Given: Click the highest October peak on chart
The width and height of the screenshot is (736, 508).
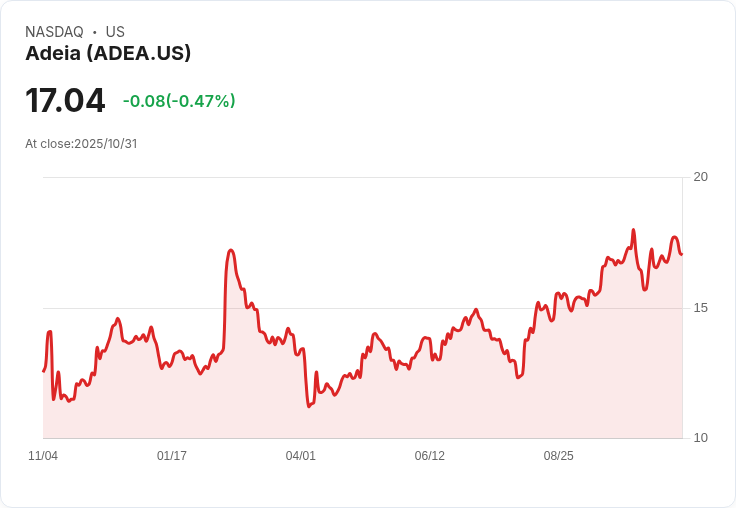Looking at the screenshot, I should pos(633,230).
